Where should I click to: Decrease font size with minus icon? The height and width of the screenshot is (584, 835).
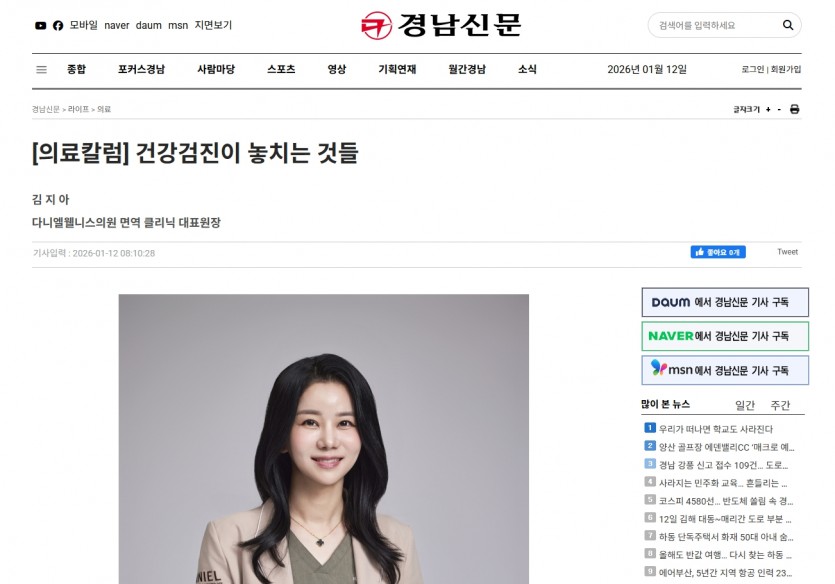coord(779,109)
